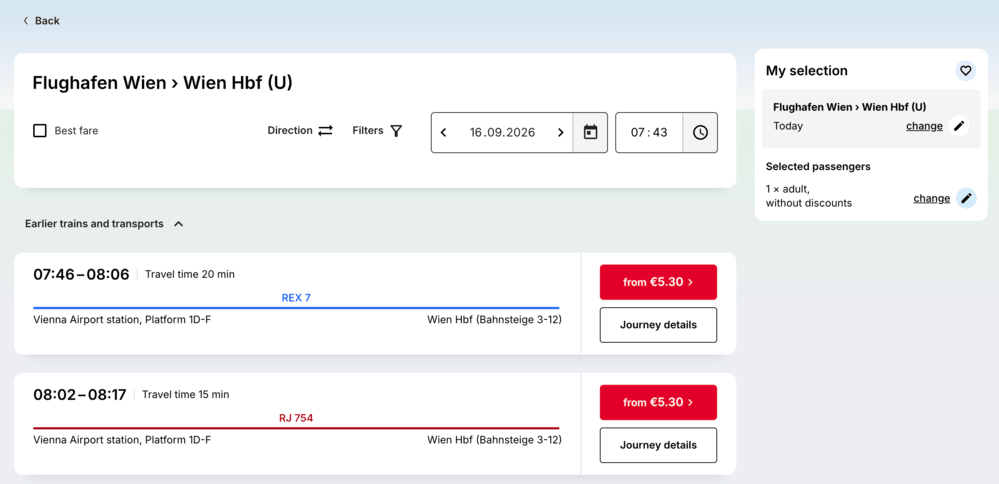Open Journey details for RJ 754
This screenshot has height=484, width=999.
pyautogui.click(x=658, y=445)
